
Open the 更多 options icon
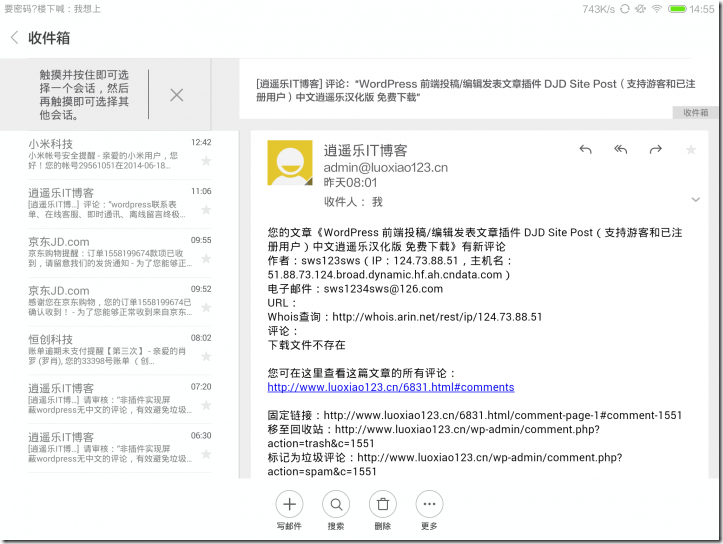click(429, 504)
